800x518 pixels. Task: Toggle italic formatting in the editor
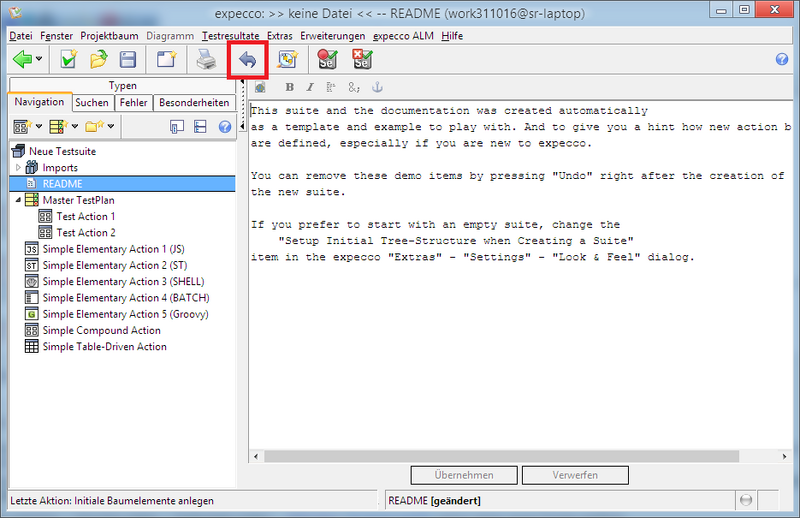coord(310,87)
